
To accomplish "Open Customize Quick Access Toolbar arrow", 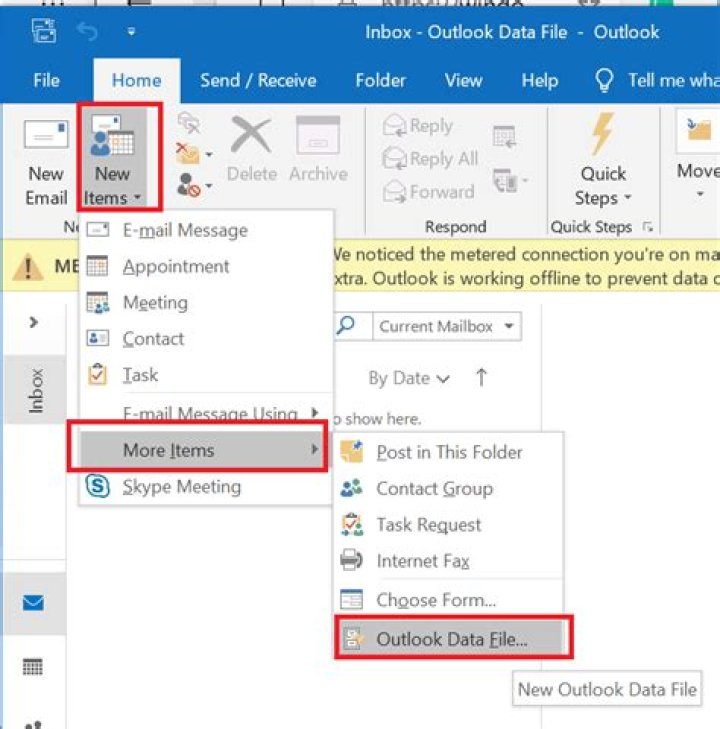I will (131, 32).
